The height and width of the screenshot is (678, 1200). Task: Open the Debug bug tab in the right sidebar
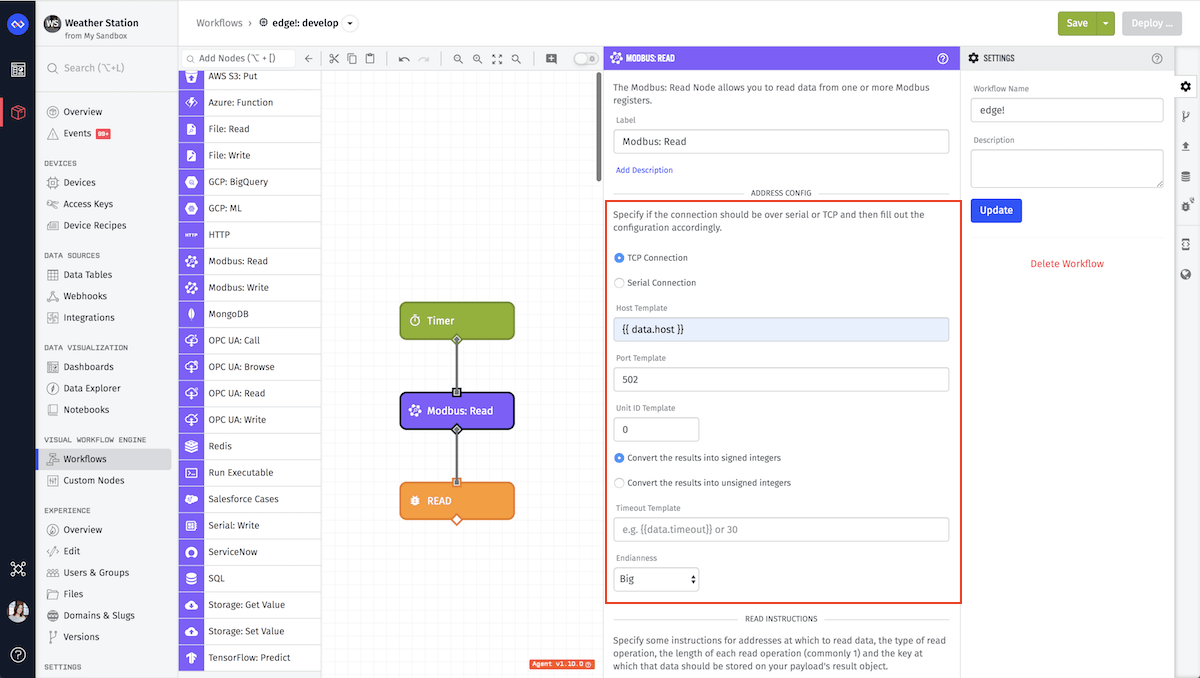(1186, 206)
